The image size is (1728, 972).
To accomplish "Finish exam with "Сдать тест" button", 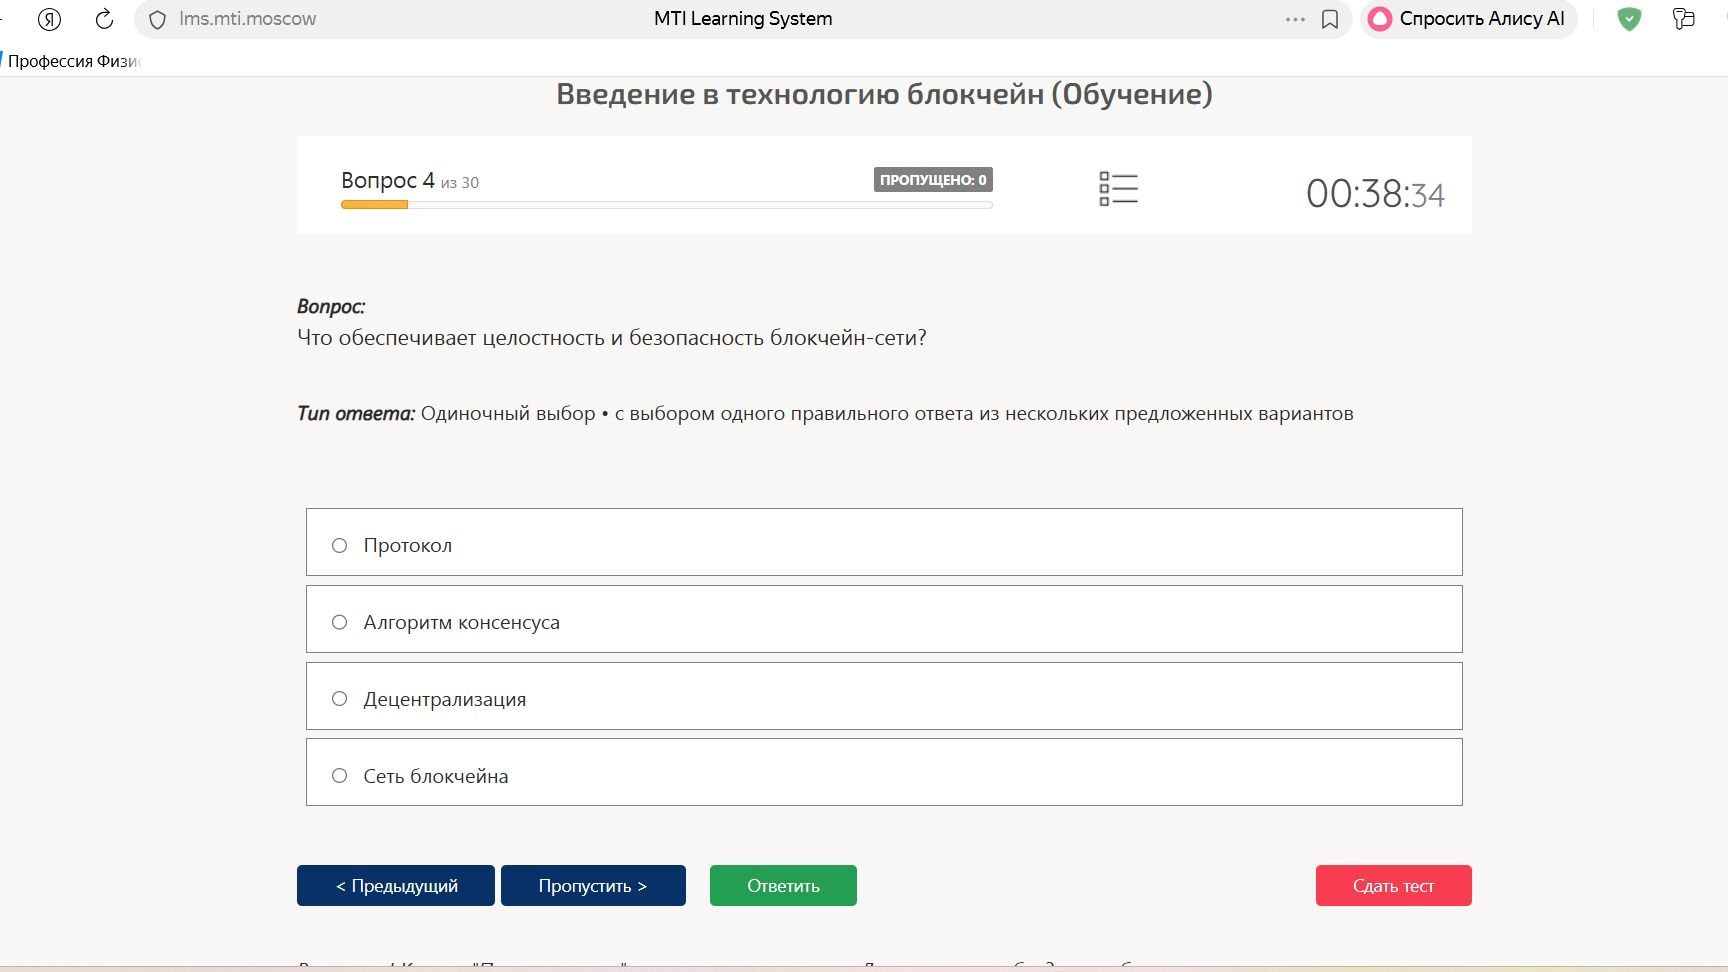I will click(1393, 885).
